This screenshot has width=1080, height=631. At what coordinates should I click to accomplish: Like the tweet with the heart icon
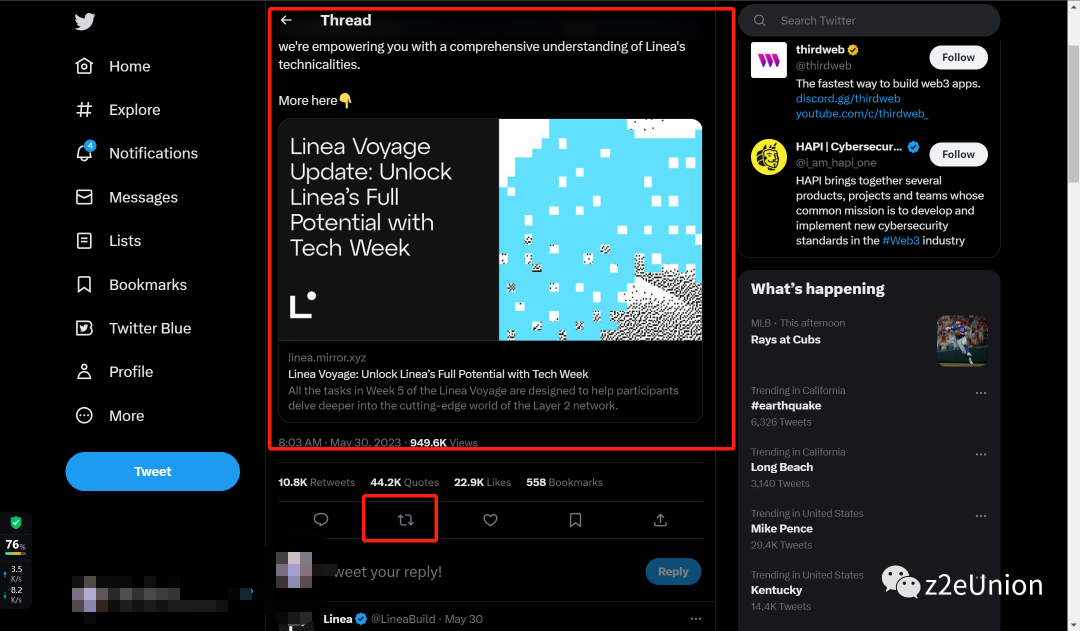(490, 520)
